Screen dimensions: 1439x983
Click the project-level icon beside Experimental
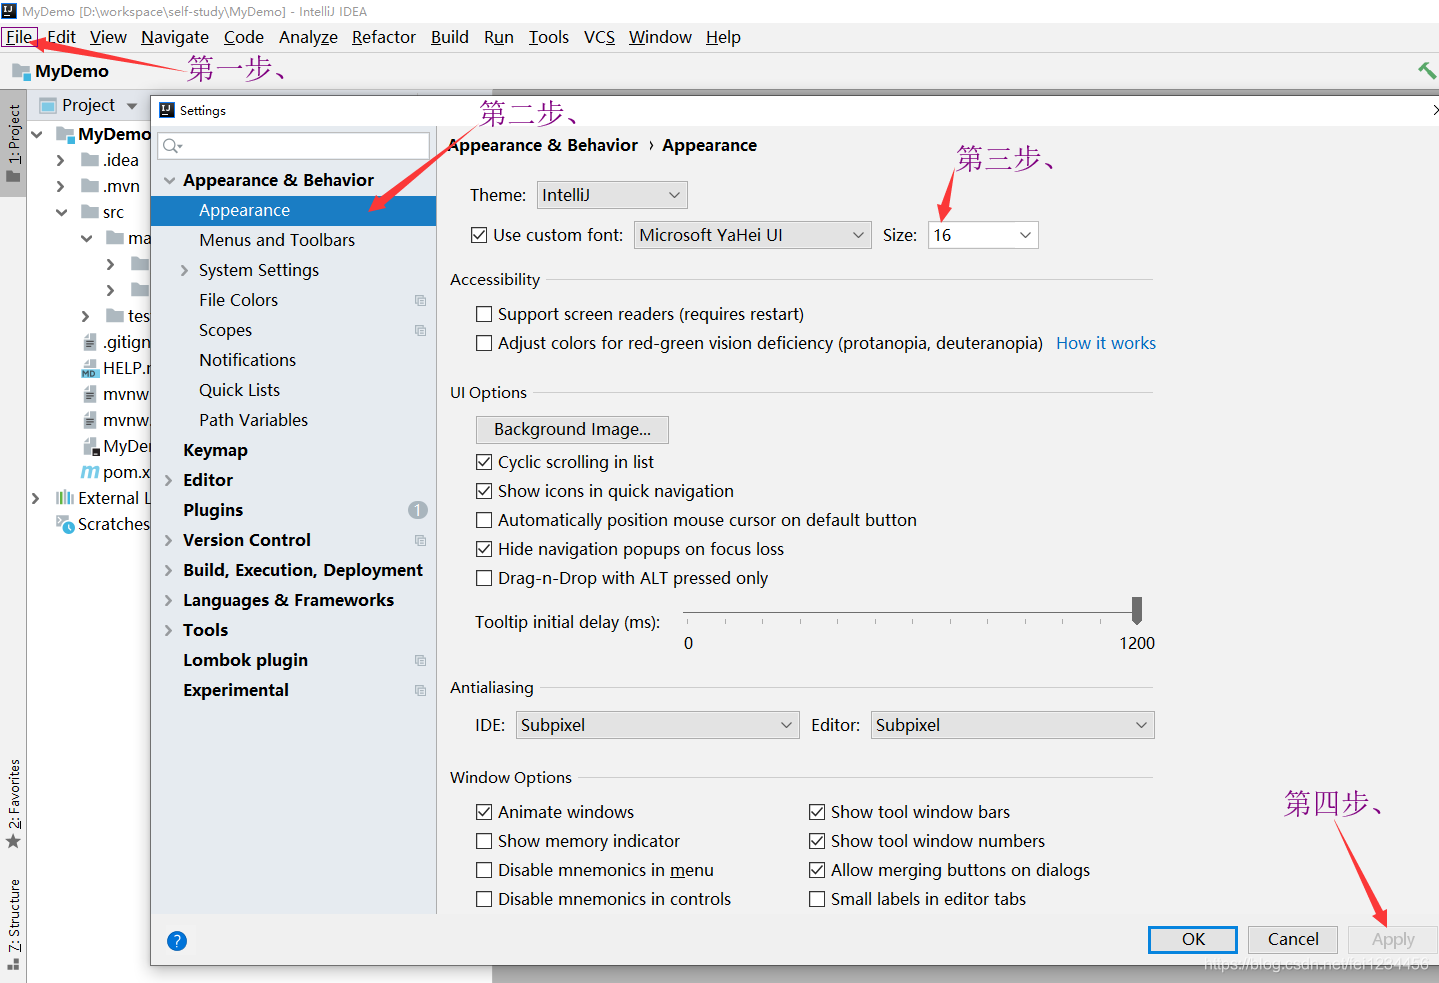[420, 690]
